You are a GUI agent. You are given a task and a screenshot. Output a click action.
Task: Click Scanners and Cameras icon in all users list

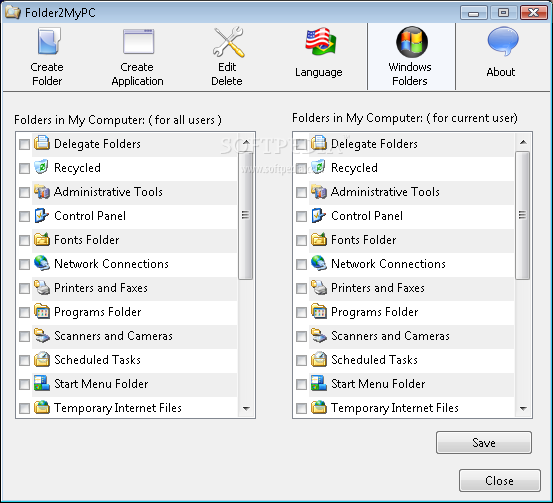[42, 335]
